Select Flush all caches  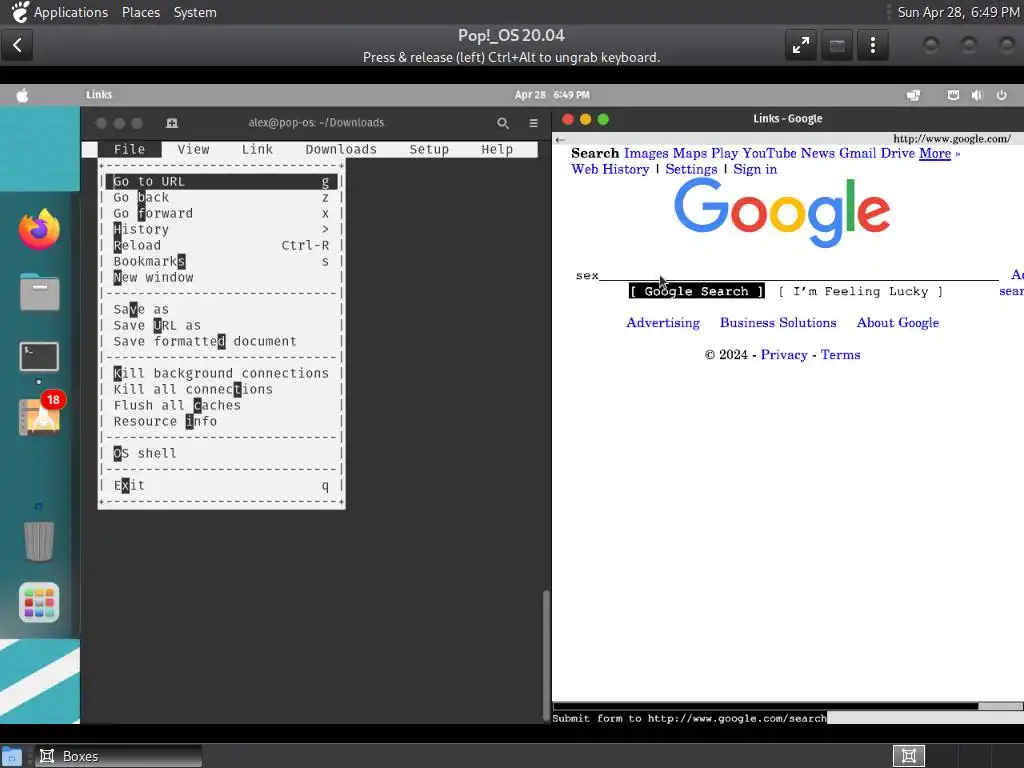221,406
